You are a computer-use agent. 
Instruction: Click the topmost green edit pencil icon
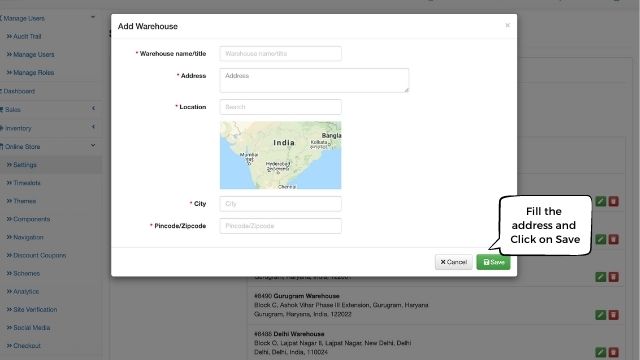[x=600, y=201]
